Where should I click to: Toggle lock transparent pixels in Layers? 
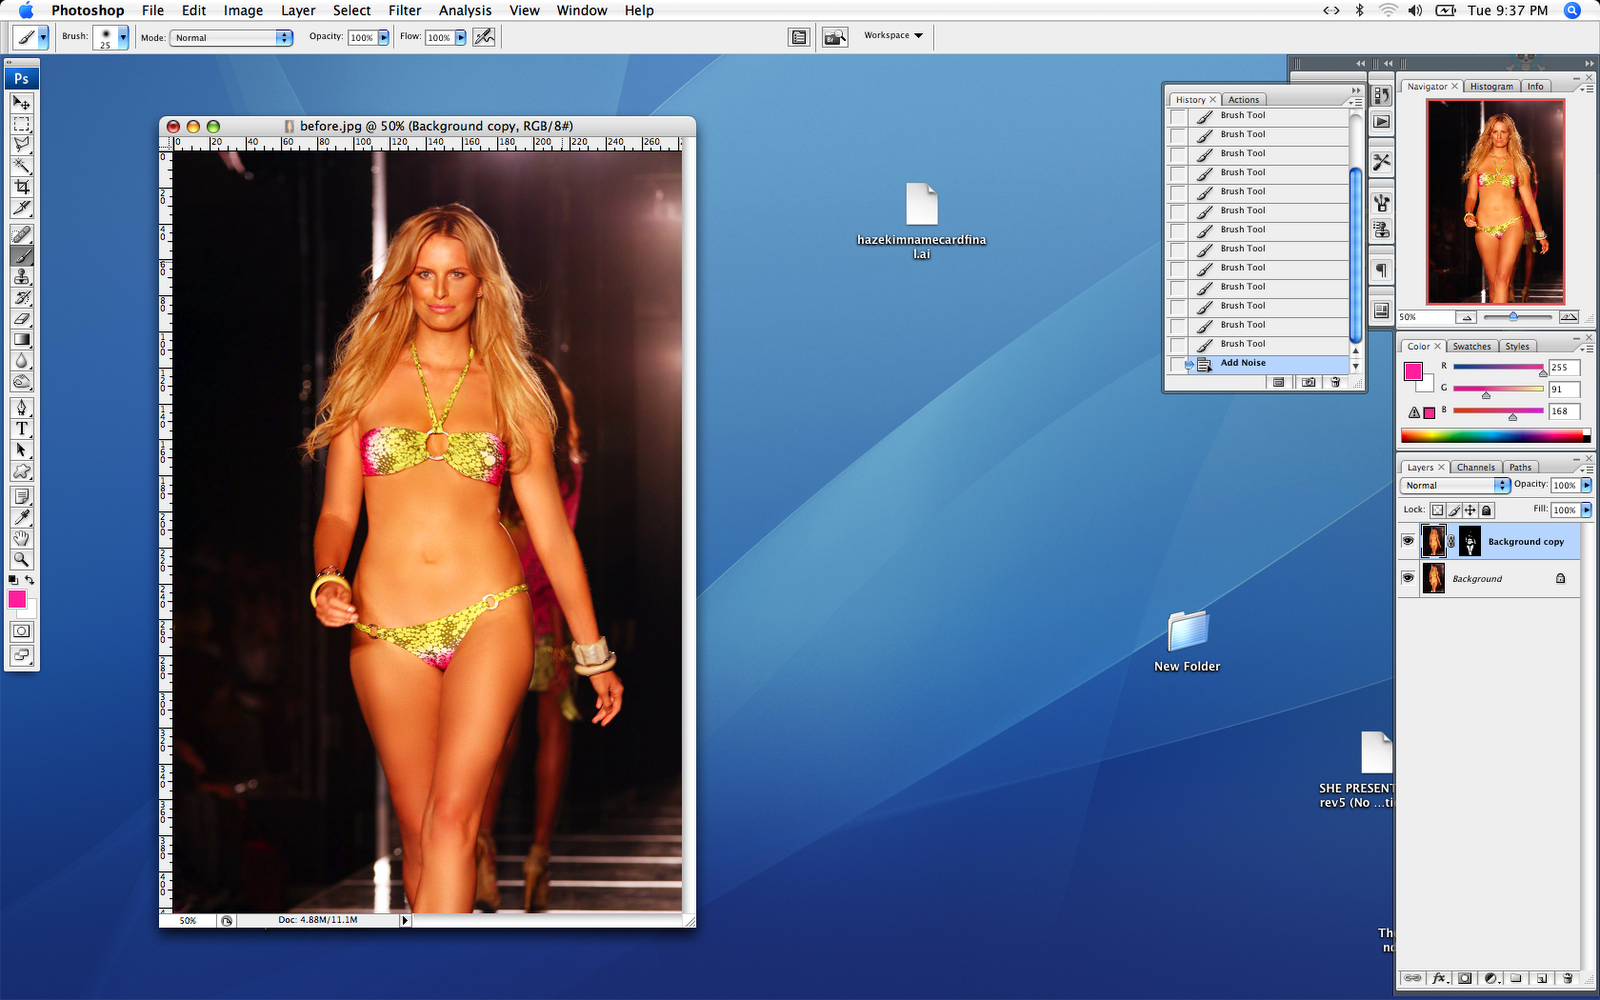[x=1437, y=510]
